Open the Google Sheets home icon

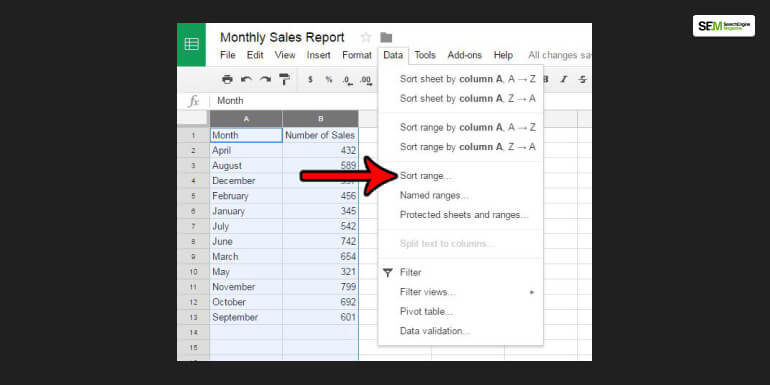click(x=192, y=44)
